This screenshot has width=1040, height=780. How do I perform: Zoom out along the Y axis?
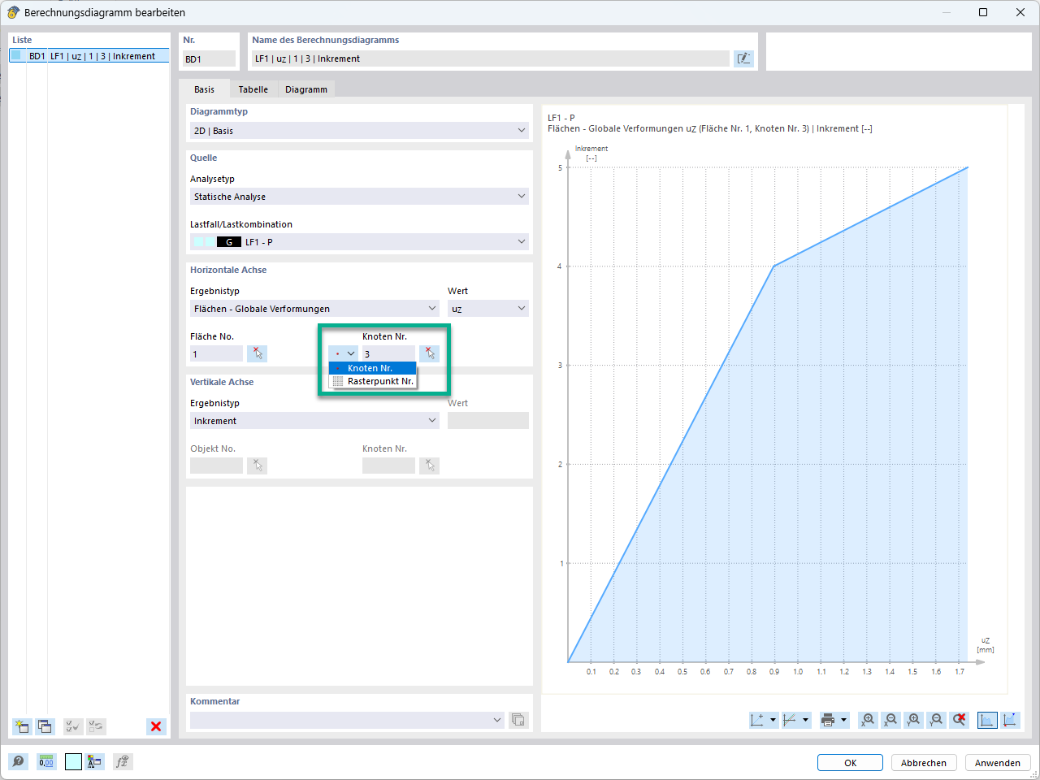click(936, 720)
